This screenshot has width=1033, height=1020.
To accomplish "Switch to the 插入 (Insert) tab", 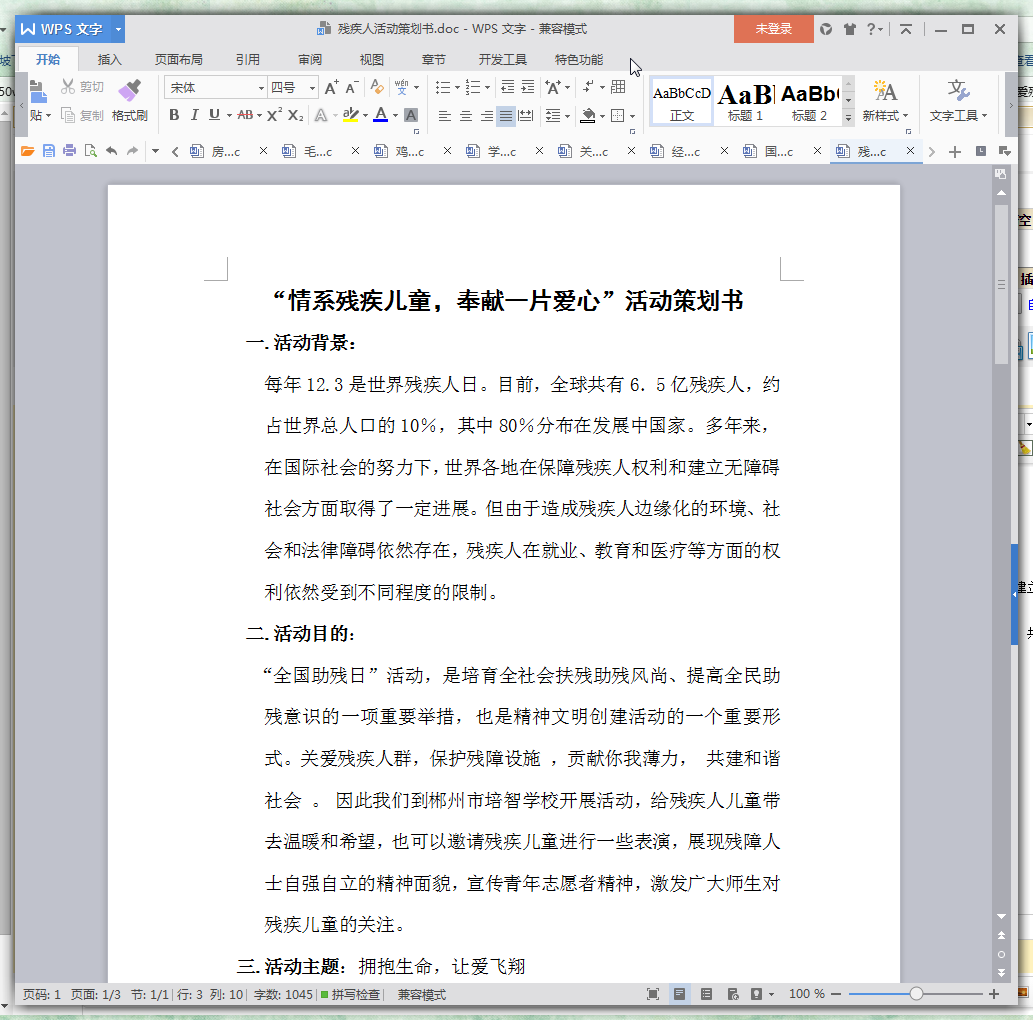I will (x=109, y=60).
